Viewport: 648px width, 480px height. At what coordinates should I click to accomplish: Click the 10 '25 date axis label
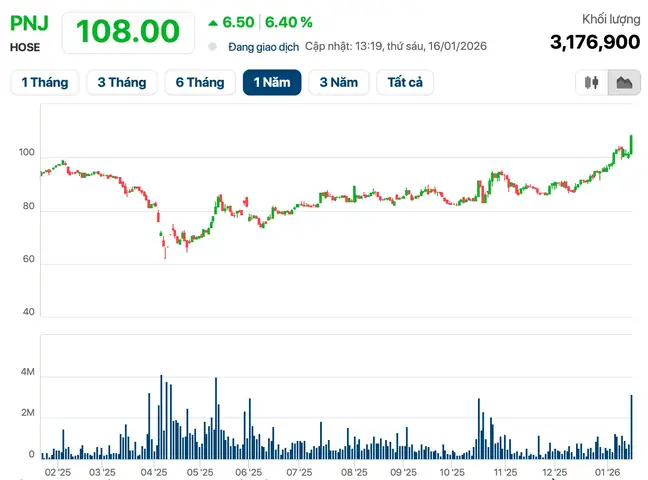coord(452,472)
